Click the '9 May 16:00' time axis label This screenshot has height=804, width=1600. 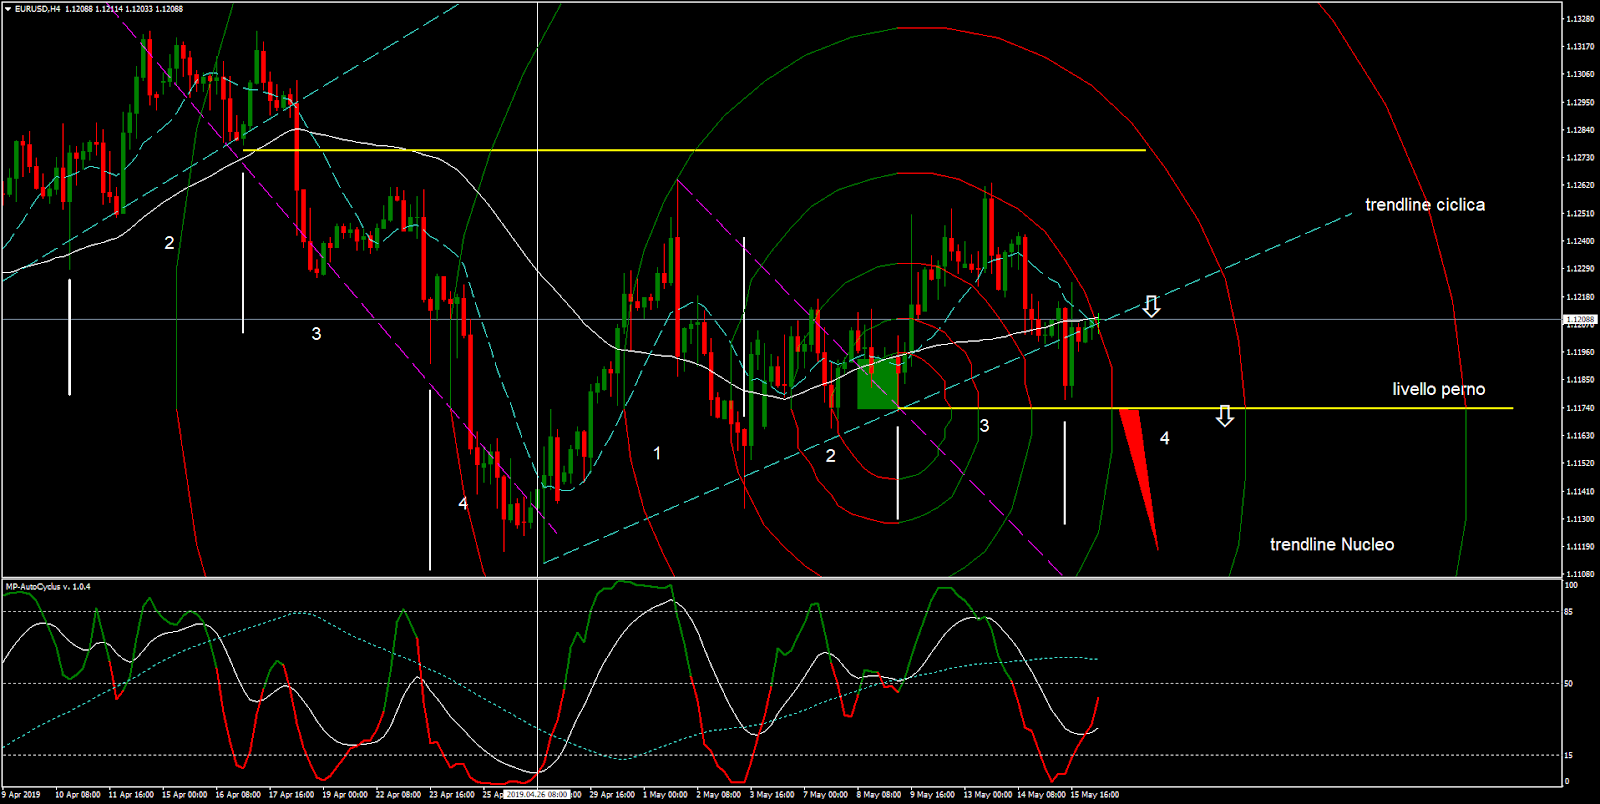[932, 795]
